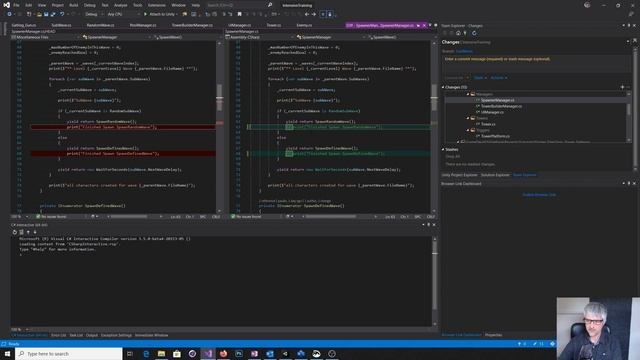Viewport: 640px width, 360px height.
Task: Click the Windows taskbar search box
Action: click(x=69, y=353)
